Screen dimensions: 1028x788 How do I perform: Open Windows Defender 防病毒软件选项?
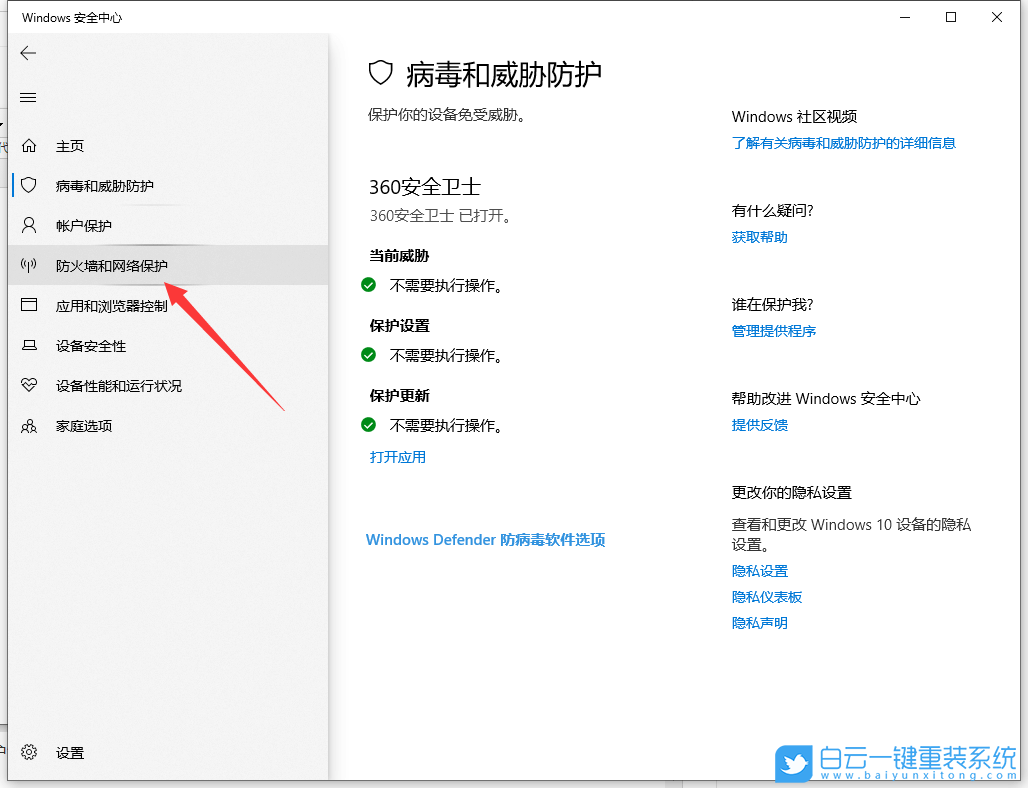click(x=485, y=539)
